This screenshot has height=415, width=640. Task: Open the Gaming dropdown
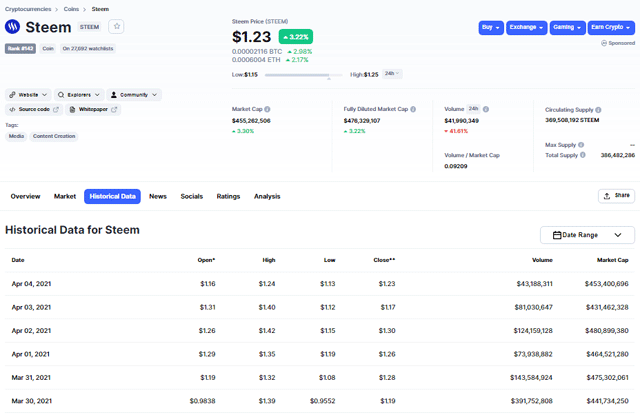[x=567, y=27]
